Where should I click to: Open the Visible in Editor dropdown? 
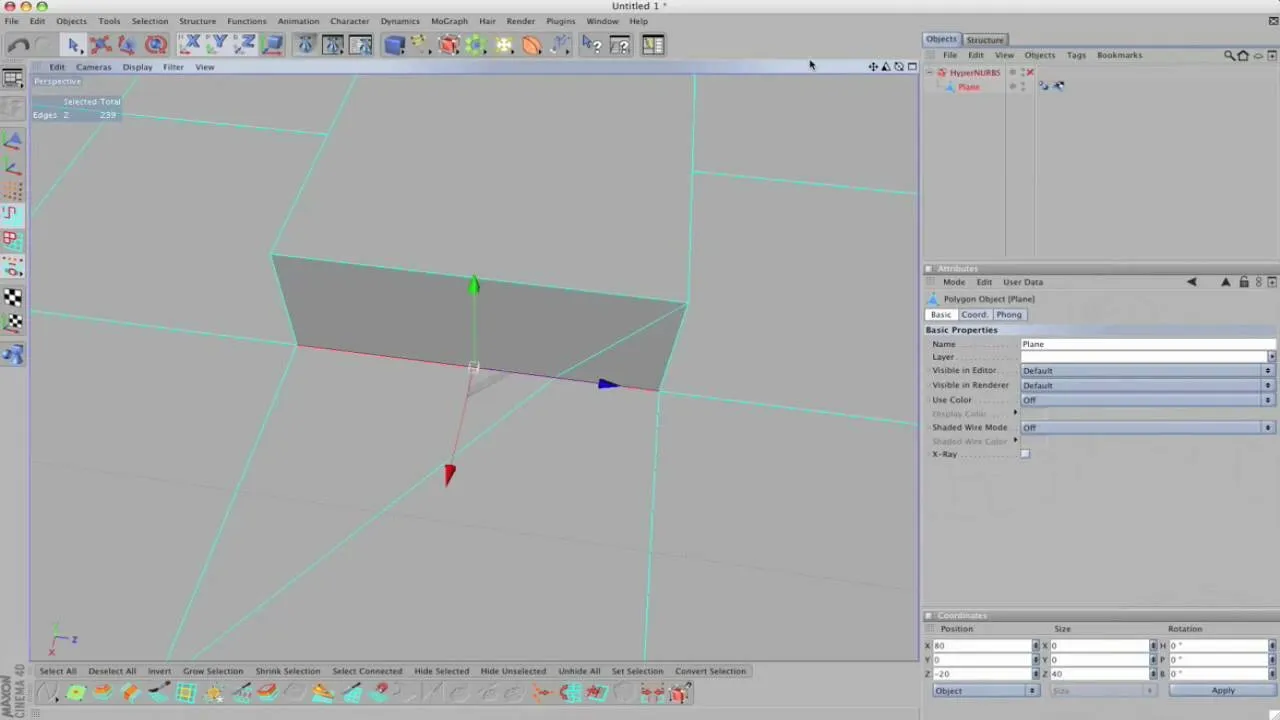tap(1147, 371)
